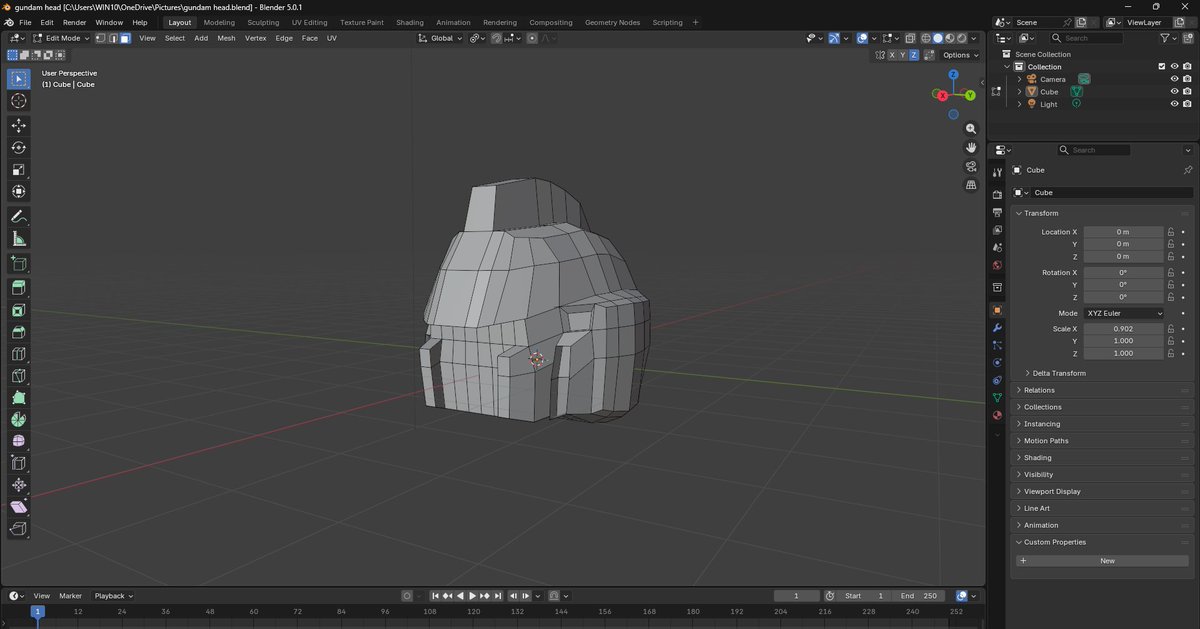
Task: Select the Inset Faces tool
Action: pos(18,310)
